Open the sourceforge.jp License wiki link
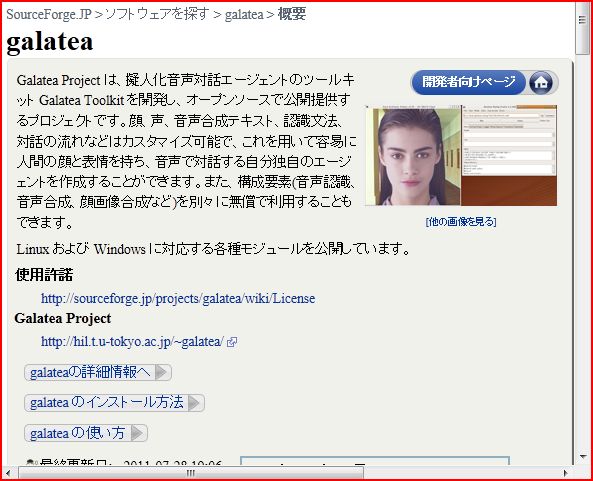The height and width of the screenshot is (481, 593). [x=178, y=299]
